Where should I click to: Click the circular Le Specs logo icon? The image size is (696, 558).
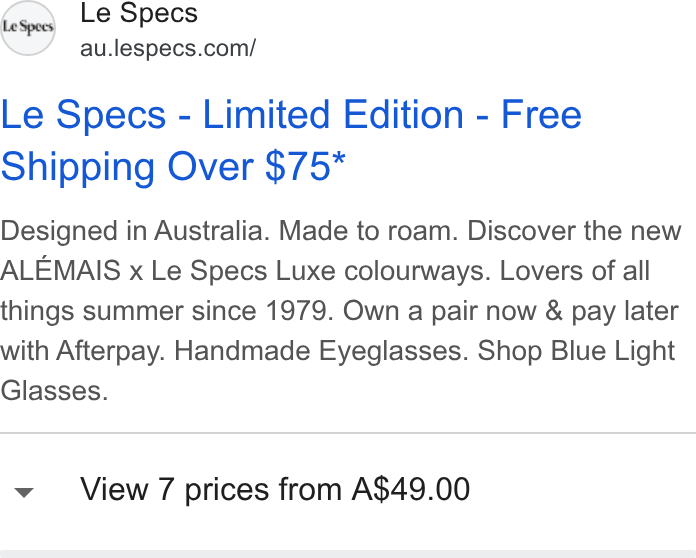click(28, 28)
